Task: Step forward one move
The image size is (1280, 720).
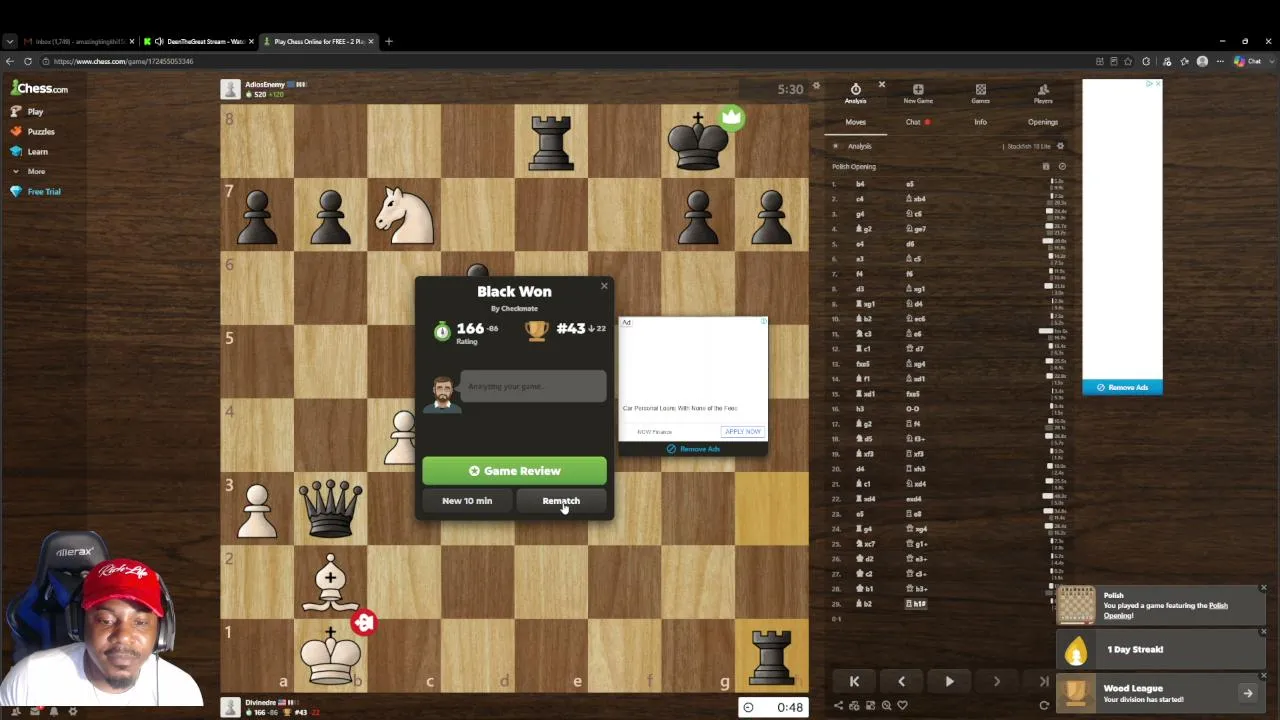Action: pyautogui.click(x=996, y=681)
